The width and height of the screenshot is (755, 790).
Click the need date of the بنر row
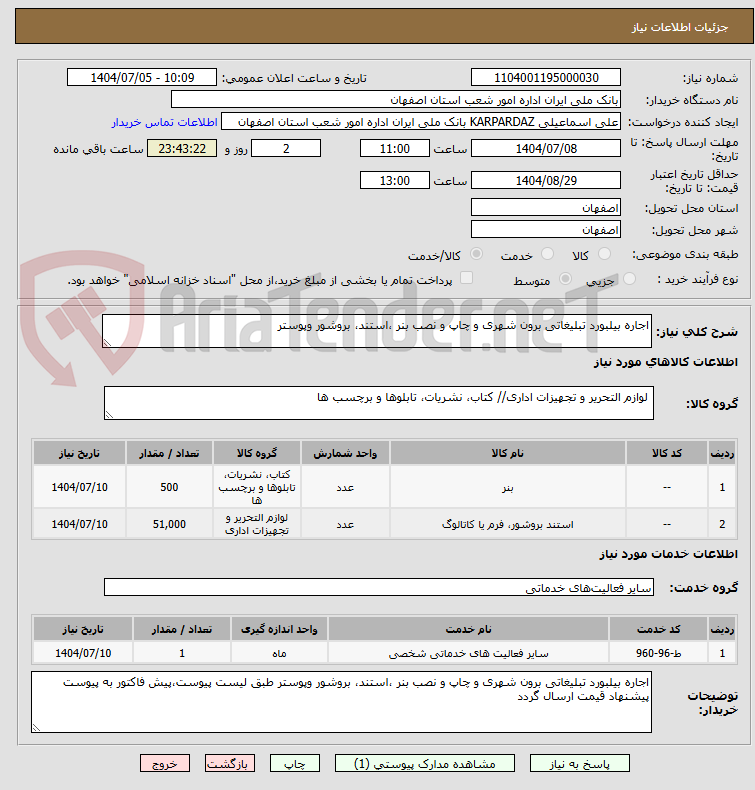point(80,487)
